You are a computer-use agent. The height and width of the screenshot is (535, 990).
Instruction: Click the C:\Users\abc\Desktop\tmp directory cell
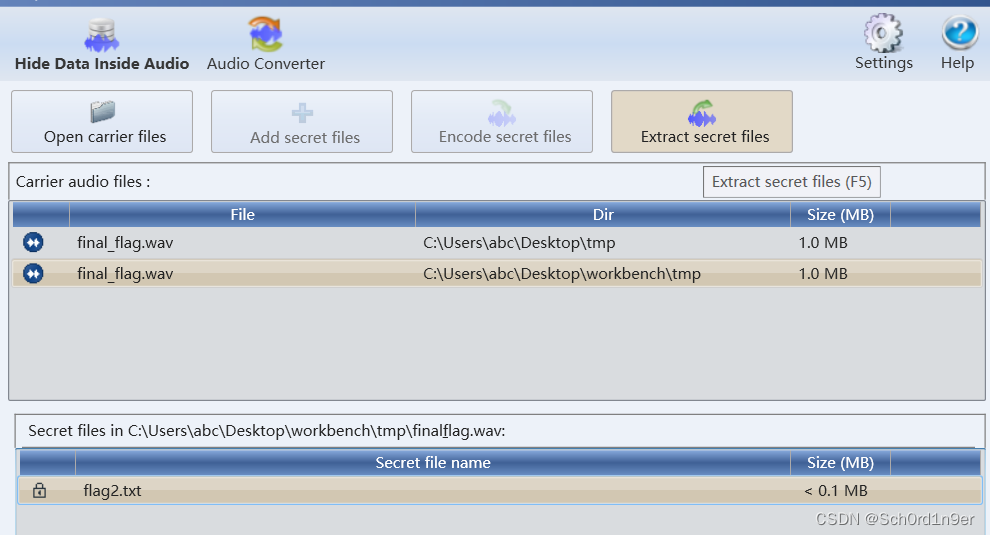(x=519, y=243)
